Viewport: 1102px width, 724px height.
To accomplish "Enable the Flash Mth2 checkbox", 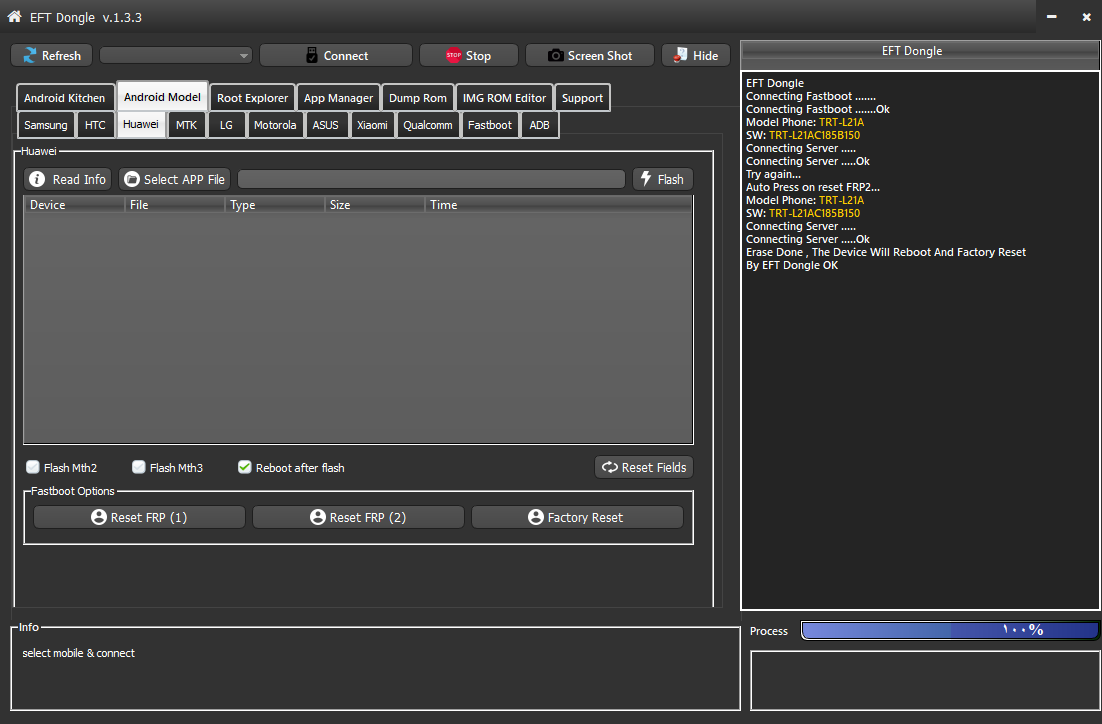I will (32, 467).
